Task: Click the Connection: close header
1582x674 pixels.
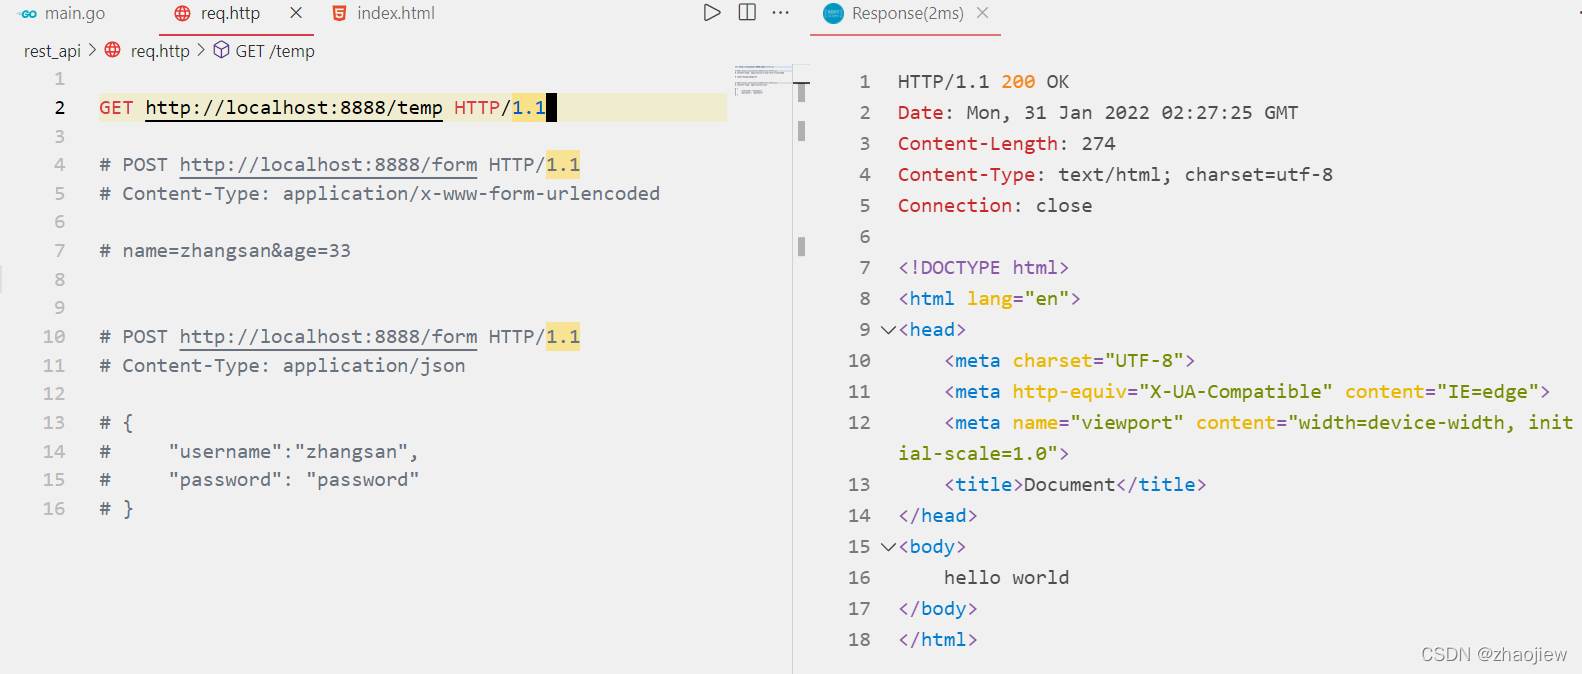Action: 995,206
